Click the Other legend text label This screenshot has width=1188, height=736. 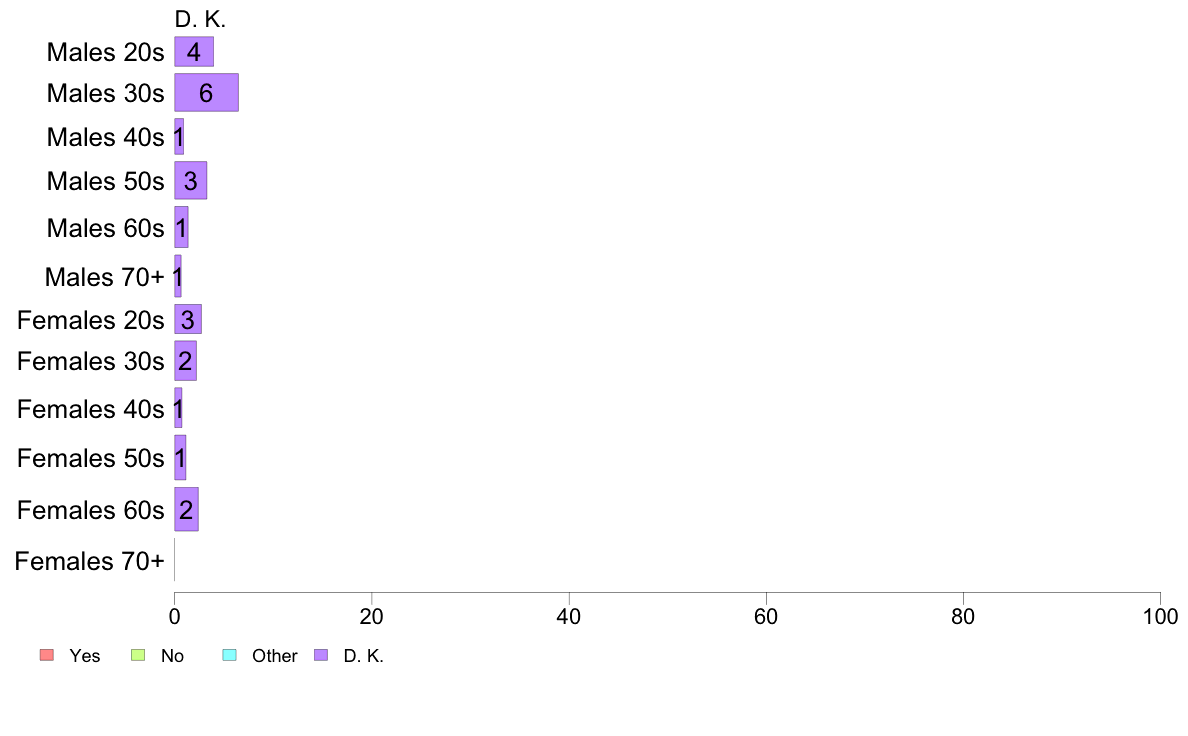[x=274, y=656]
